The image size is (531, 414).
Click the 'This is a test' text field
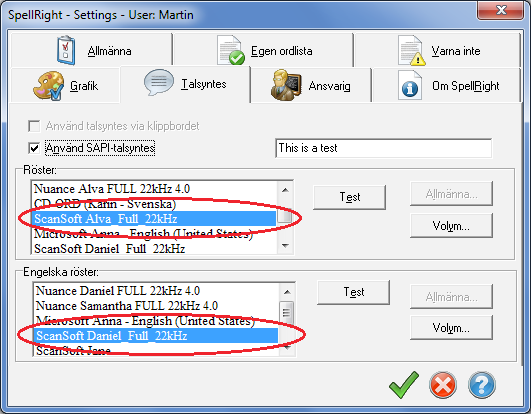(383, 148)
